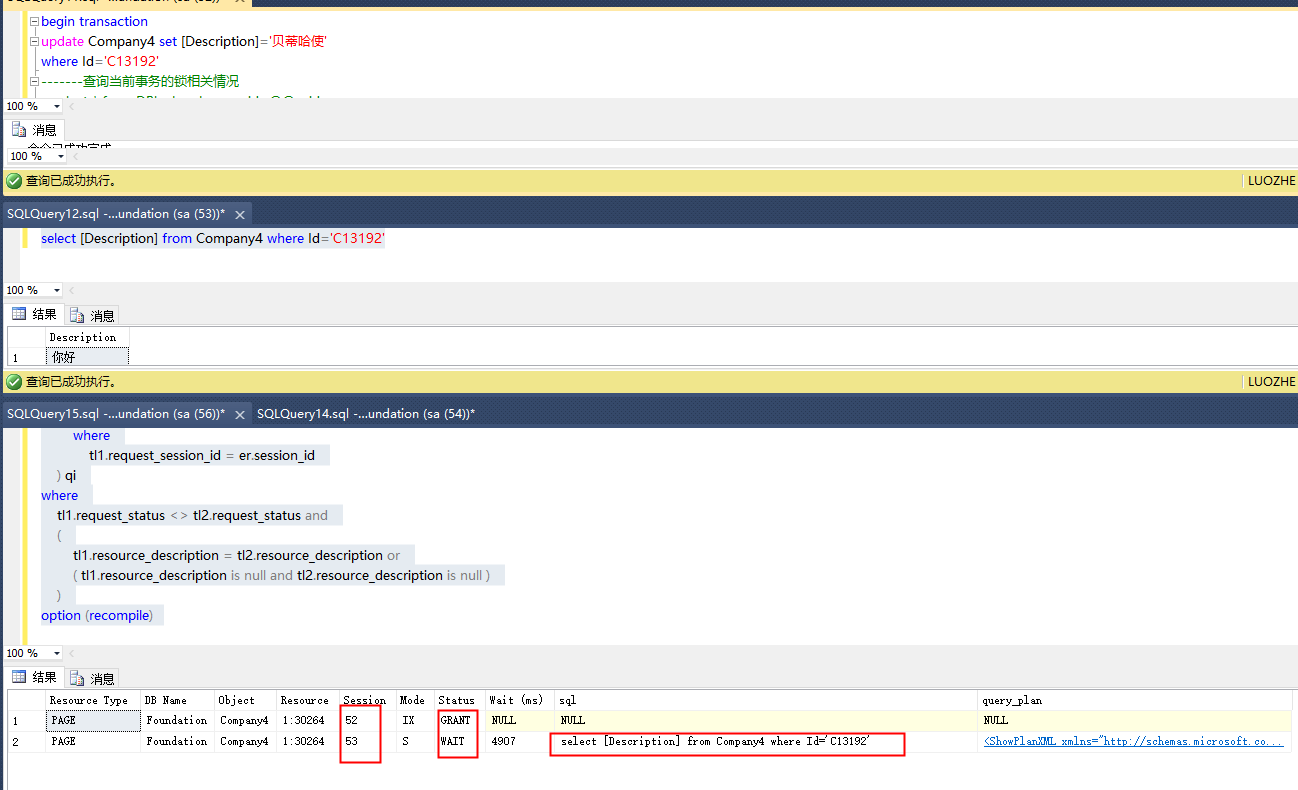Select the PAGE cell in the GRANT row

93,720
